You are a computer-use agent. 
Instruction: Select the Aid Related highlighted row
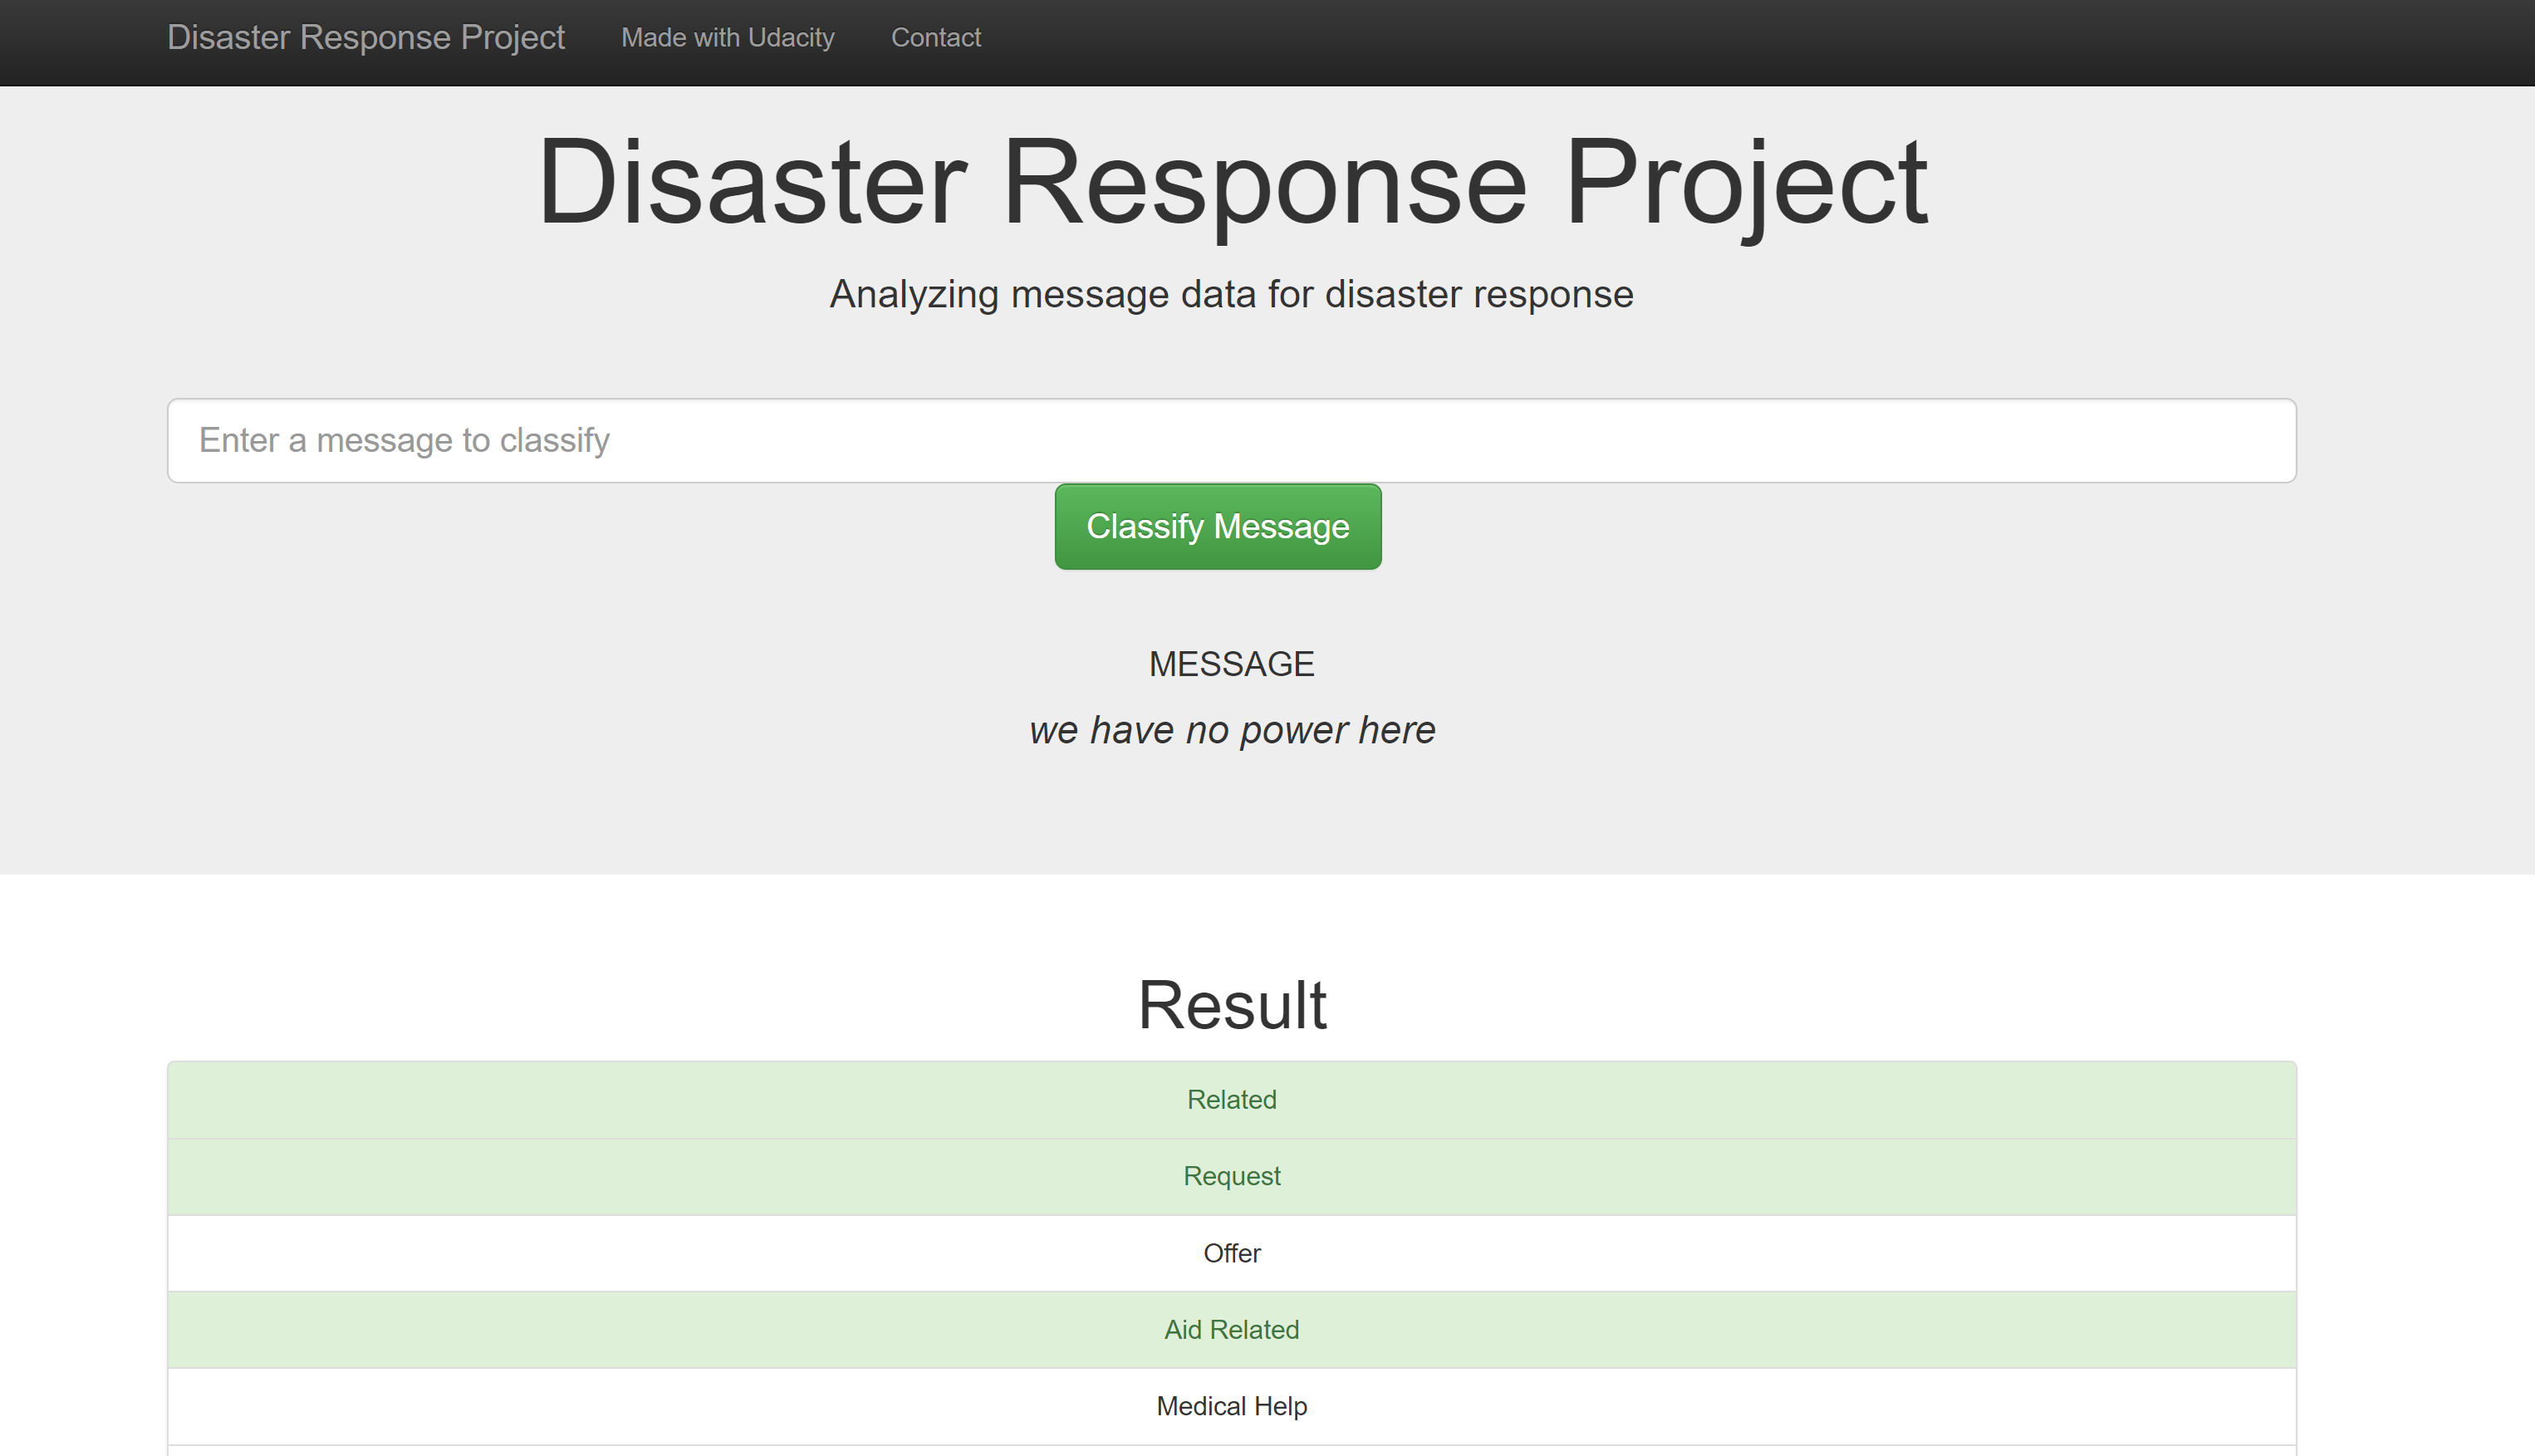[1231, 1329]
